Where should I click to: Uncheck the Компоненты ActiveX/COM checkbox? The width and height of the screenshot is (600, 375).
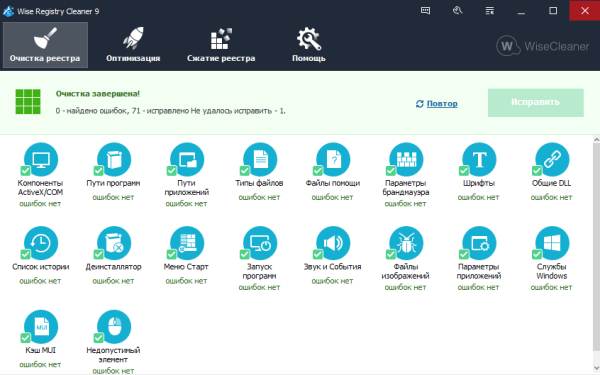tap(25, 170)
